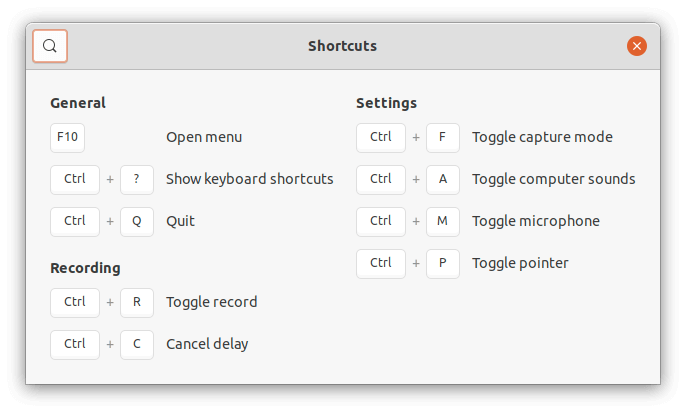The width and height of the screenshot is (686, 413).
Task: Click the F key cap
Action: pyautogui.click(x=443, y=137)
